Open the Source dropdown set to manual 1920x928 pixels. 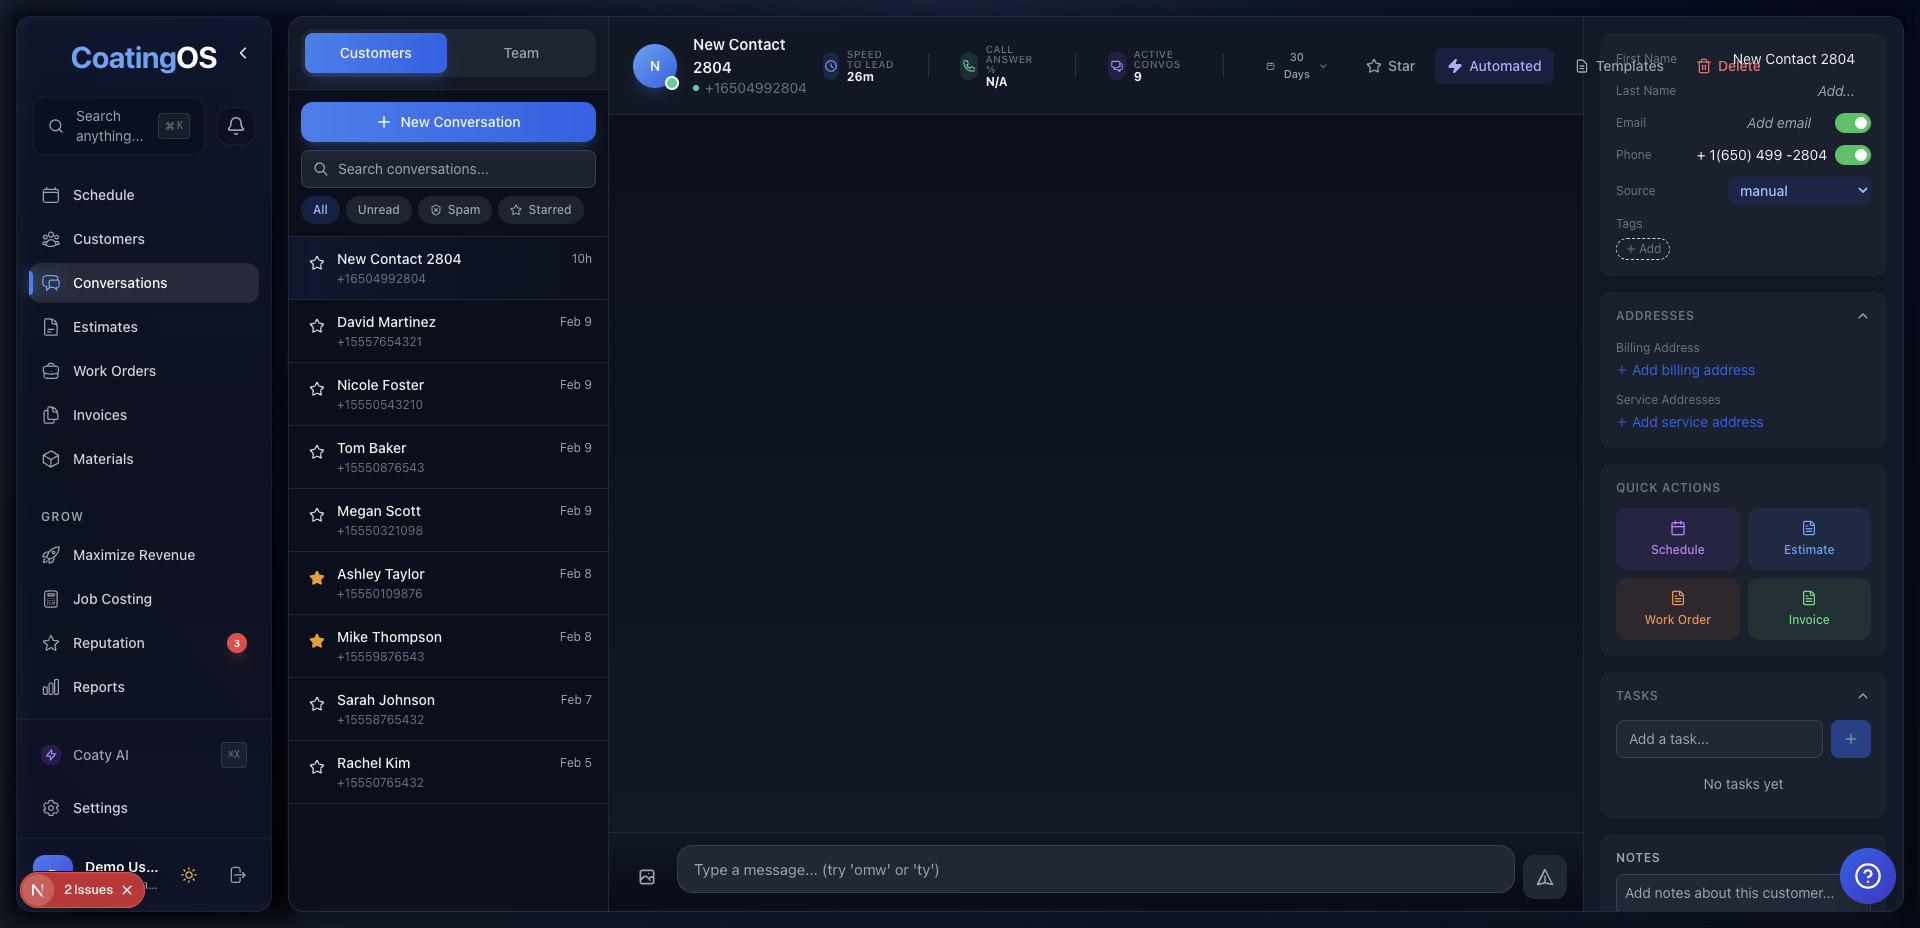coord(1798,191)
